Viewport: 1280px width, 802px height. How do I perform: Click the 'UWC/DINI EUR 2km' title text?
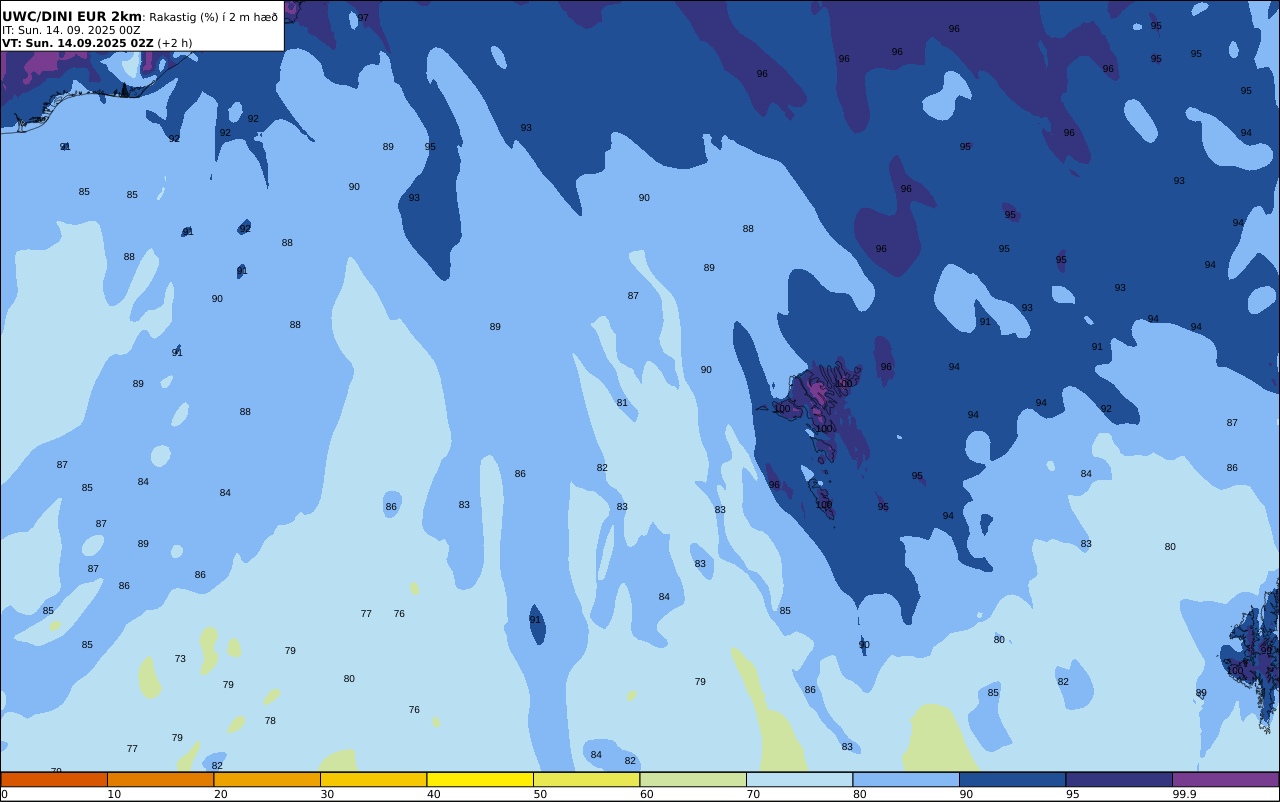72,17
